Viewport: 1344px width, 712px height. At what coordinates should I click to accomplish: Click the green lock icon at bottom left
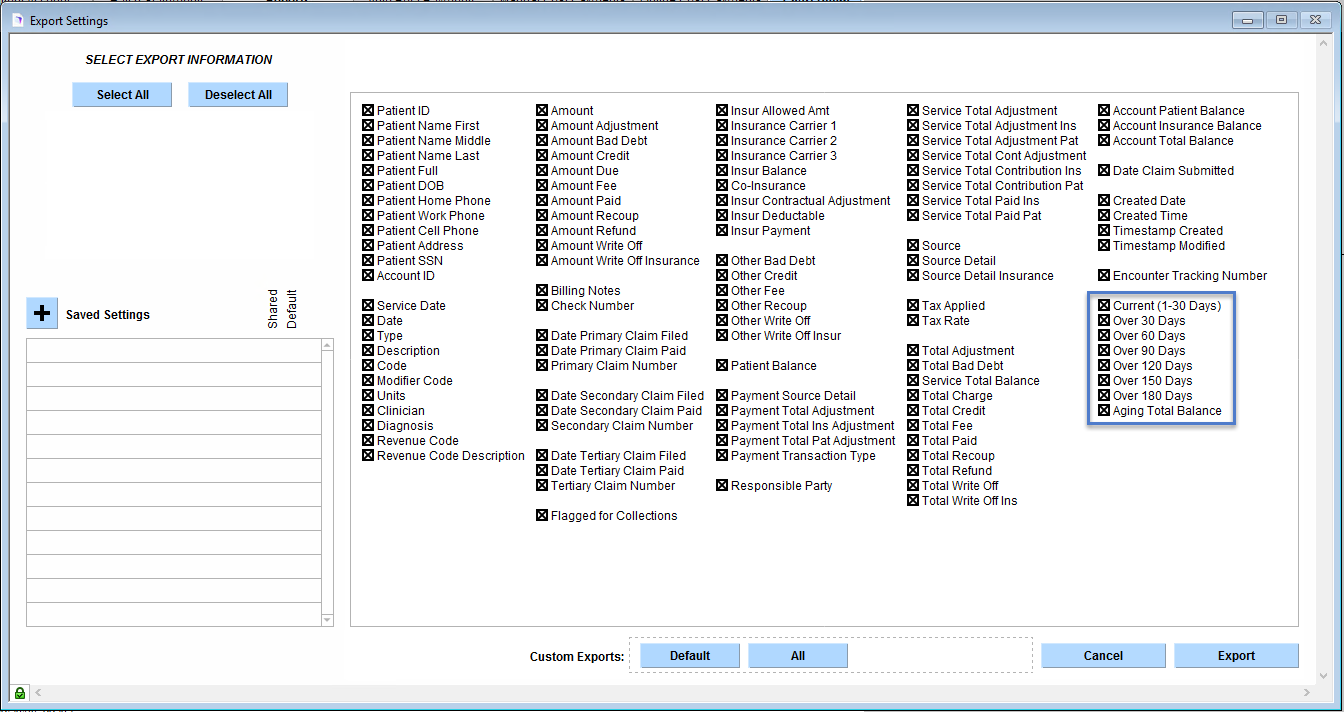click(20, 693)
